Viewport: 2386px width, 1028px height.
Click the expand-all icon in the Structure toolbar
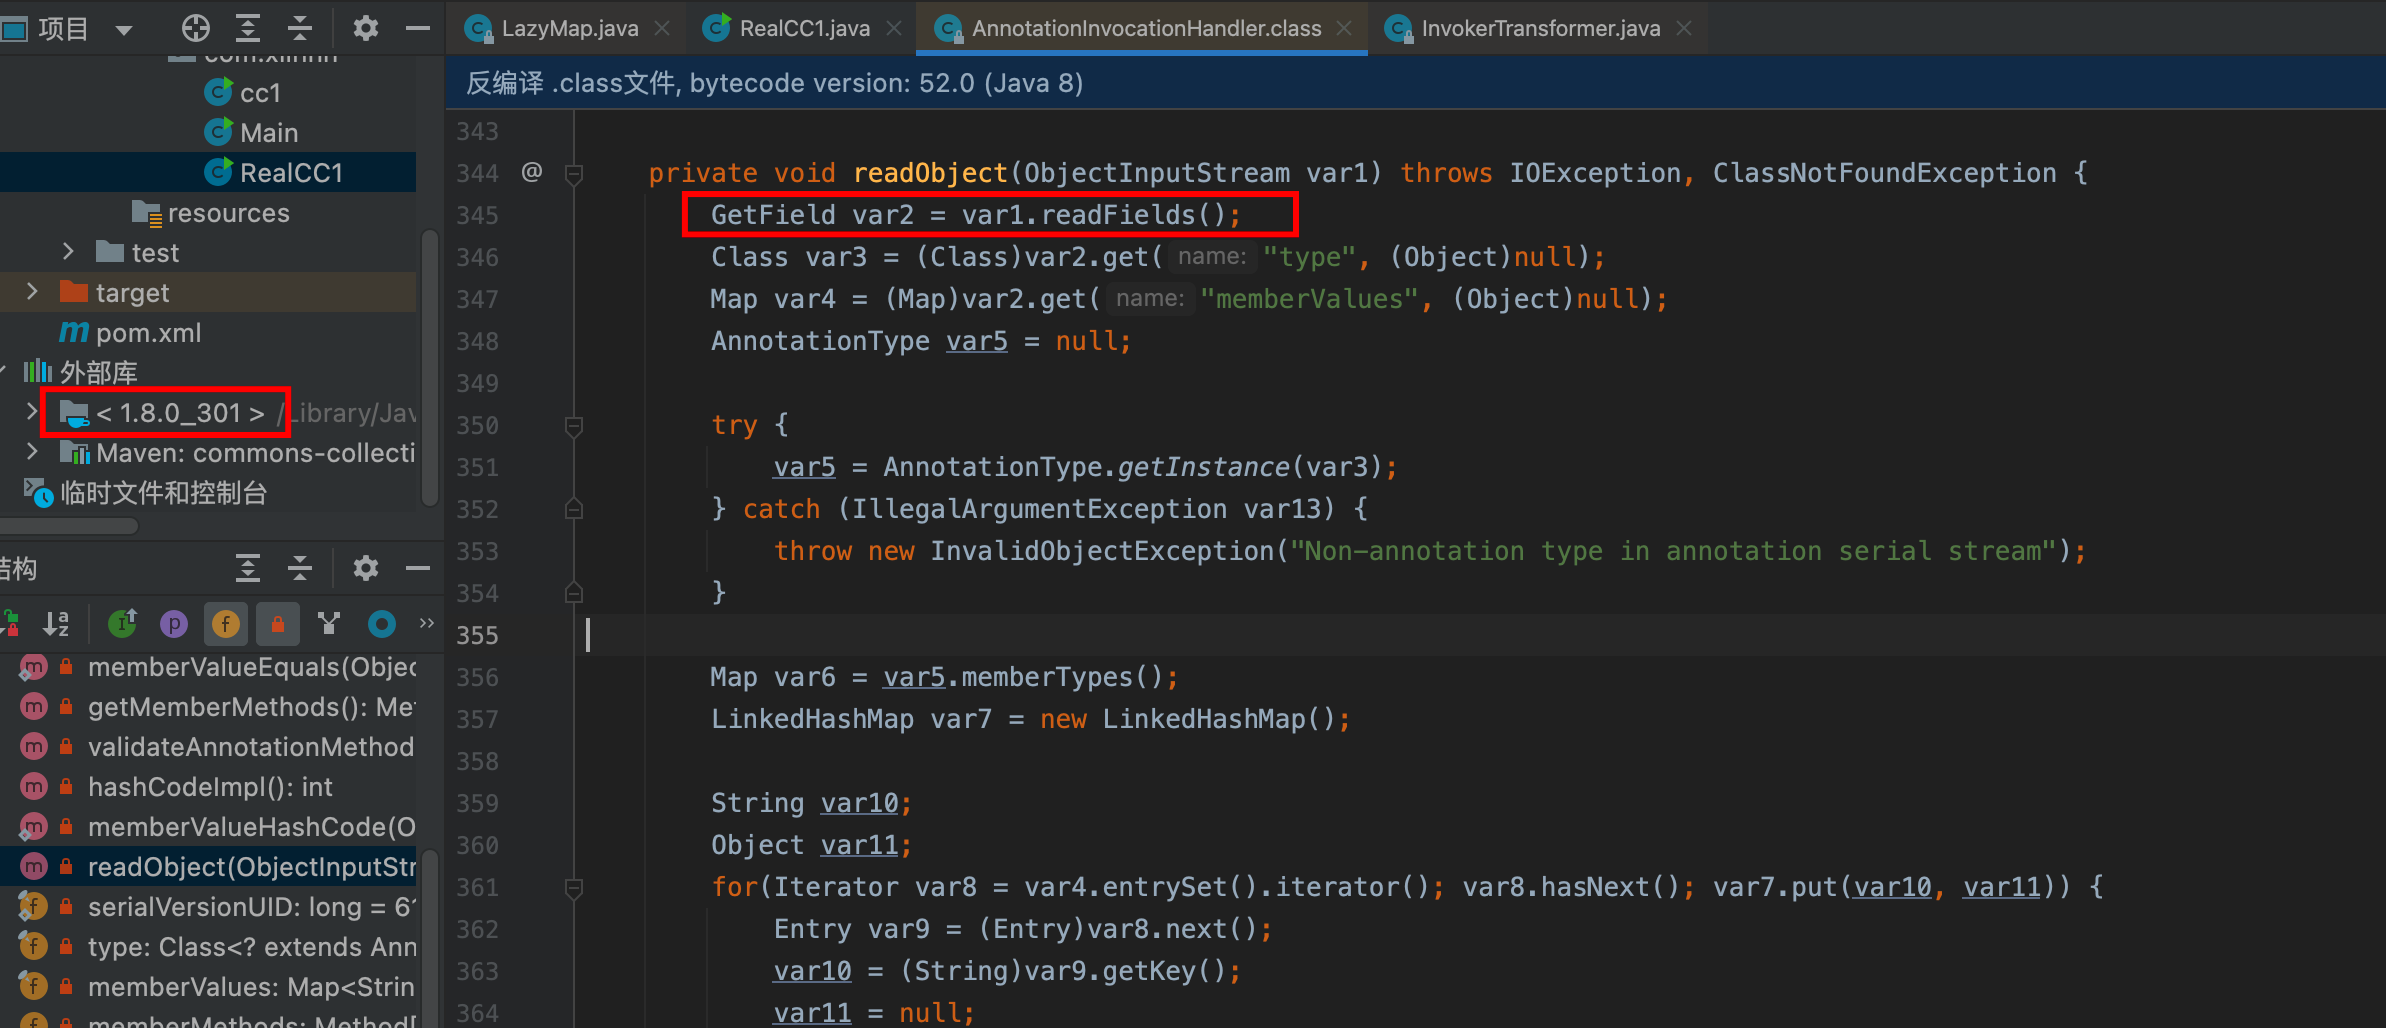click(248, 568)
